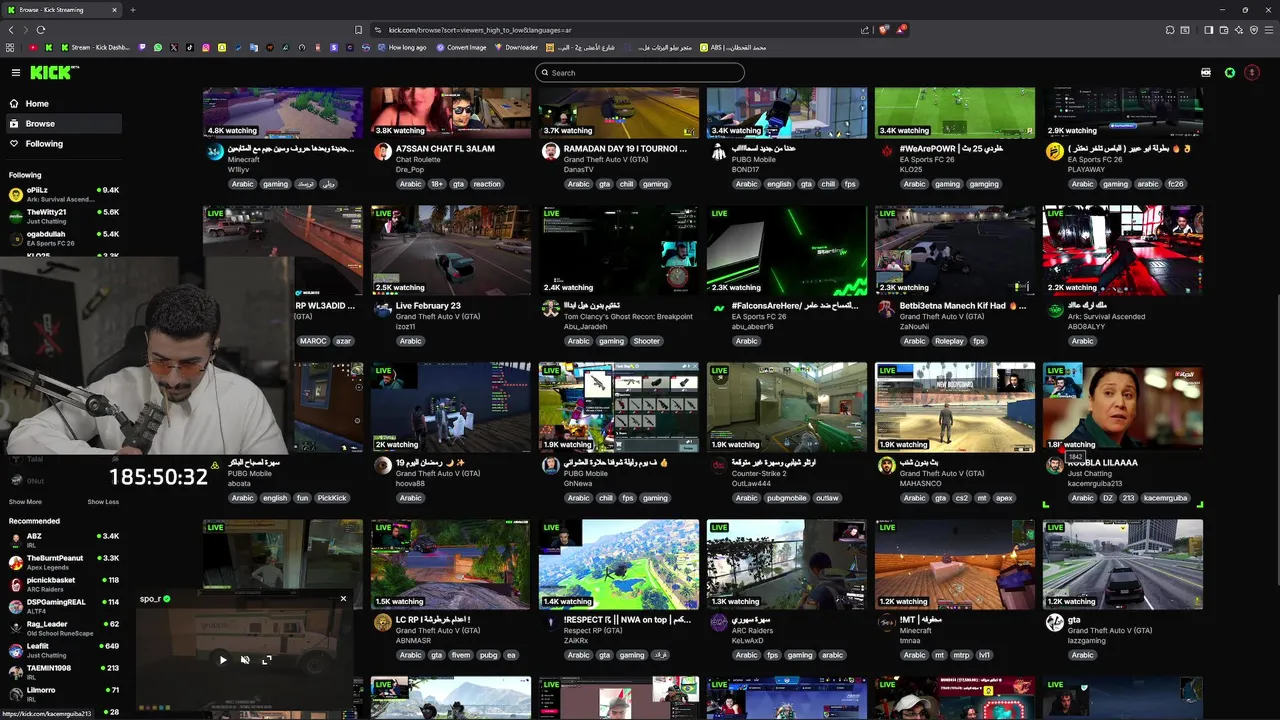This screenshot has width=1280, height=720.
Task: Click Show Less under the following list
Action: (x=103, y=502)
